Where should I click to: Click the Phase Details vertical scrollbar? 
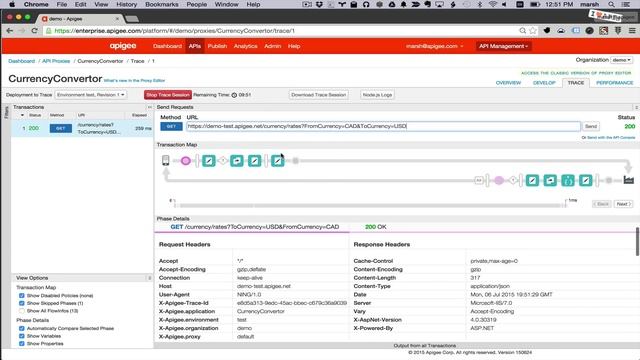coord(637,242)
